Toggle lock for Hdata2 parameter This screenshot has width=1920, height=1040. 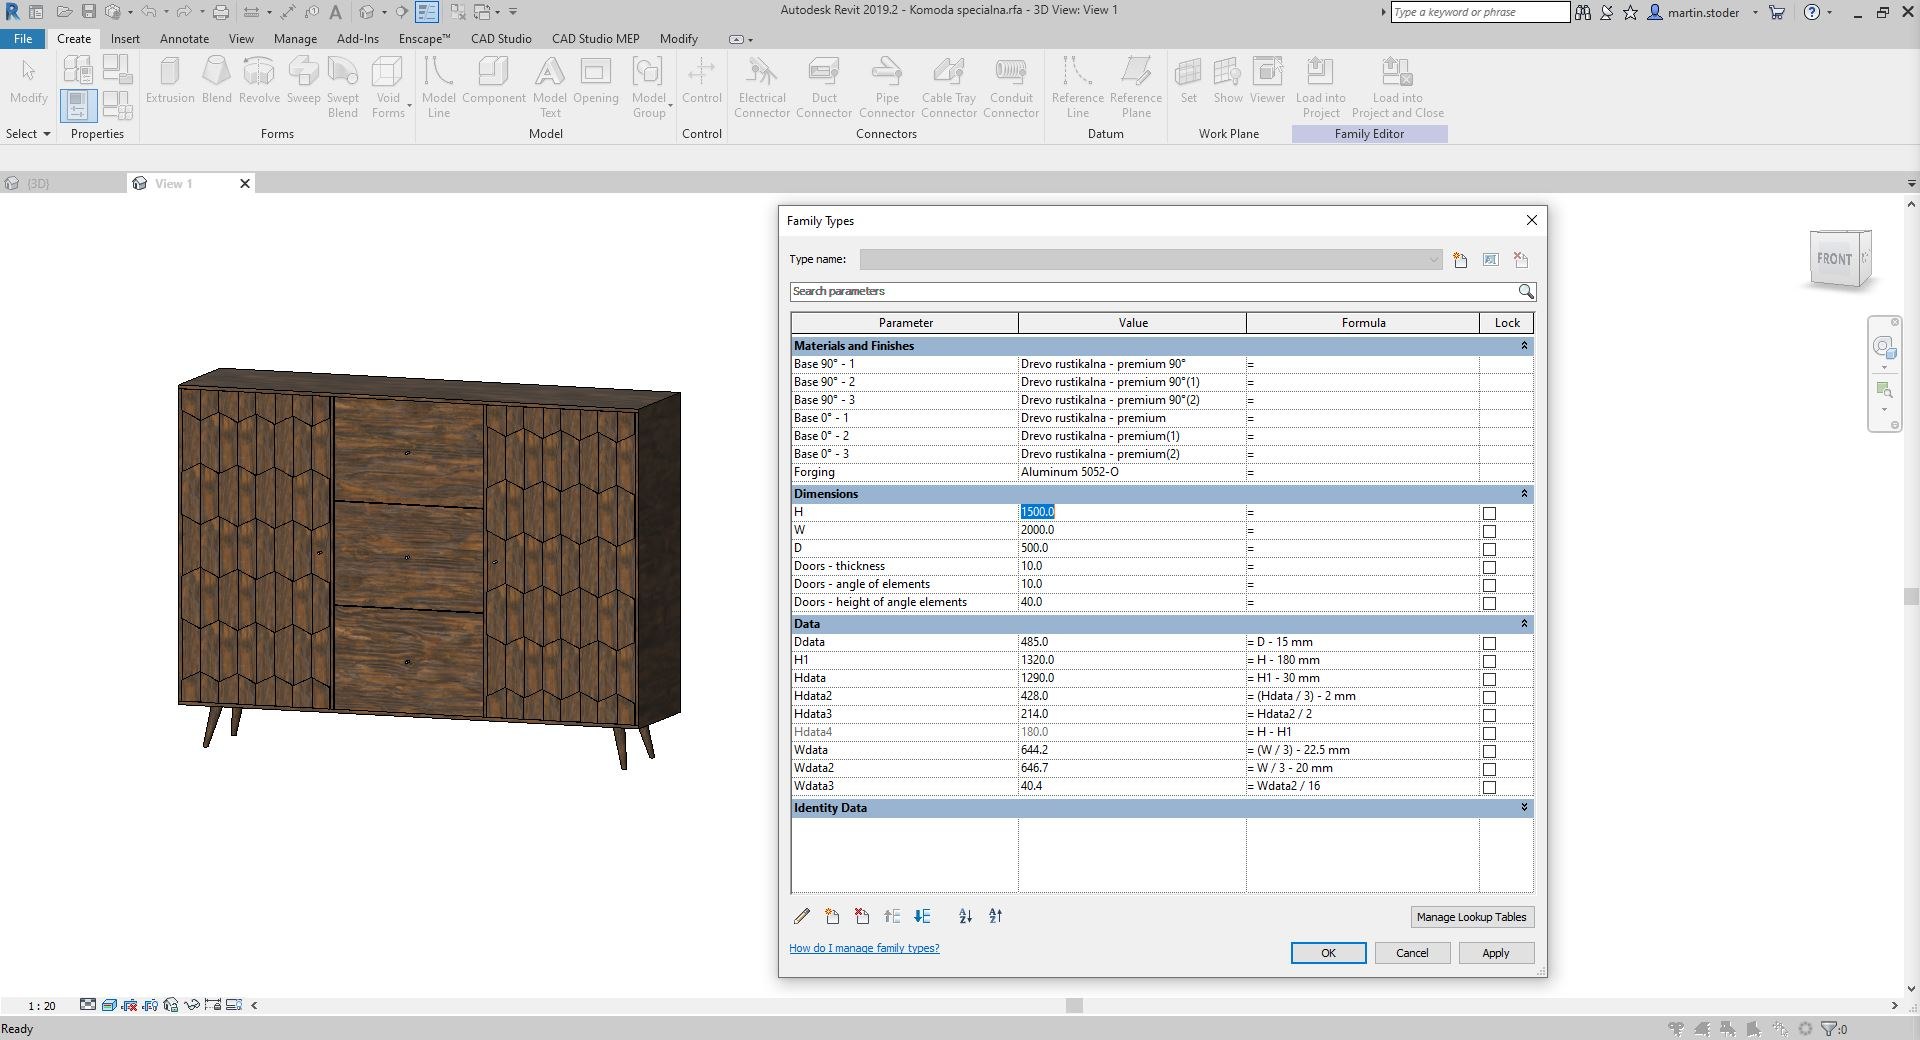tap(1489, 697)
